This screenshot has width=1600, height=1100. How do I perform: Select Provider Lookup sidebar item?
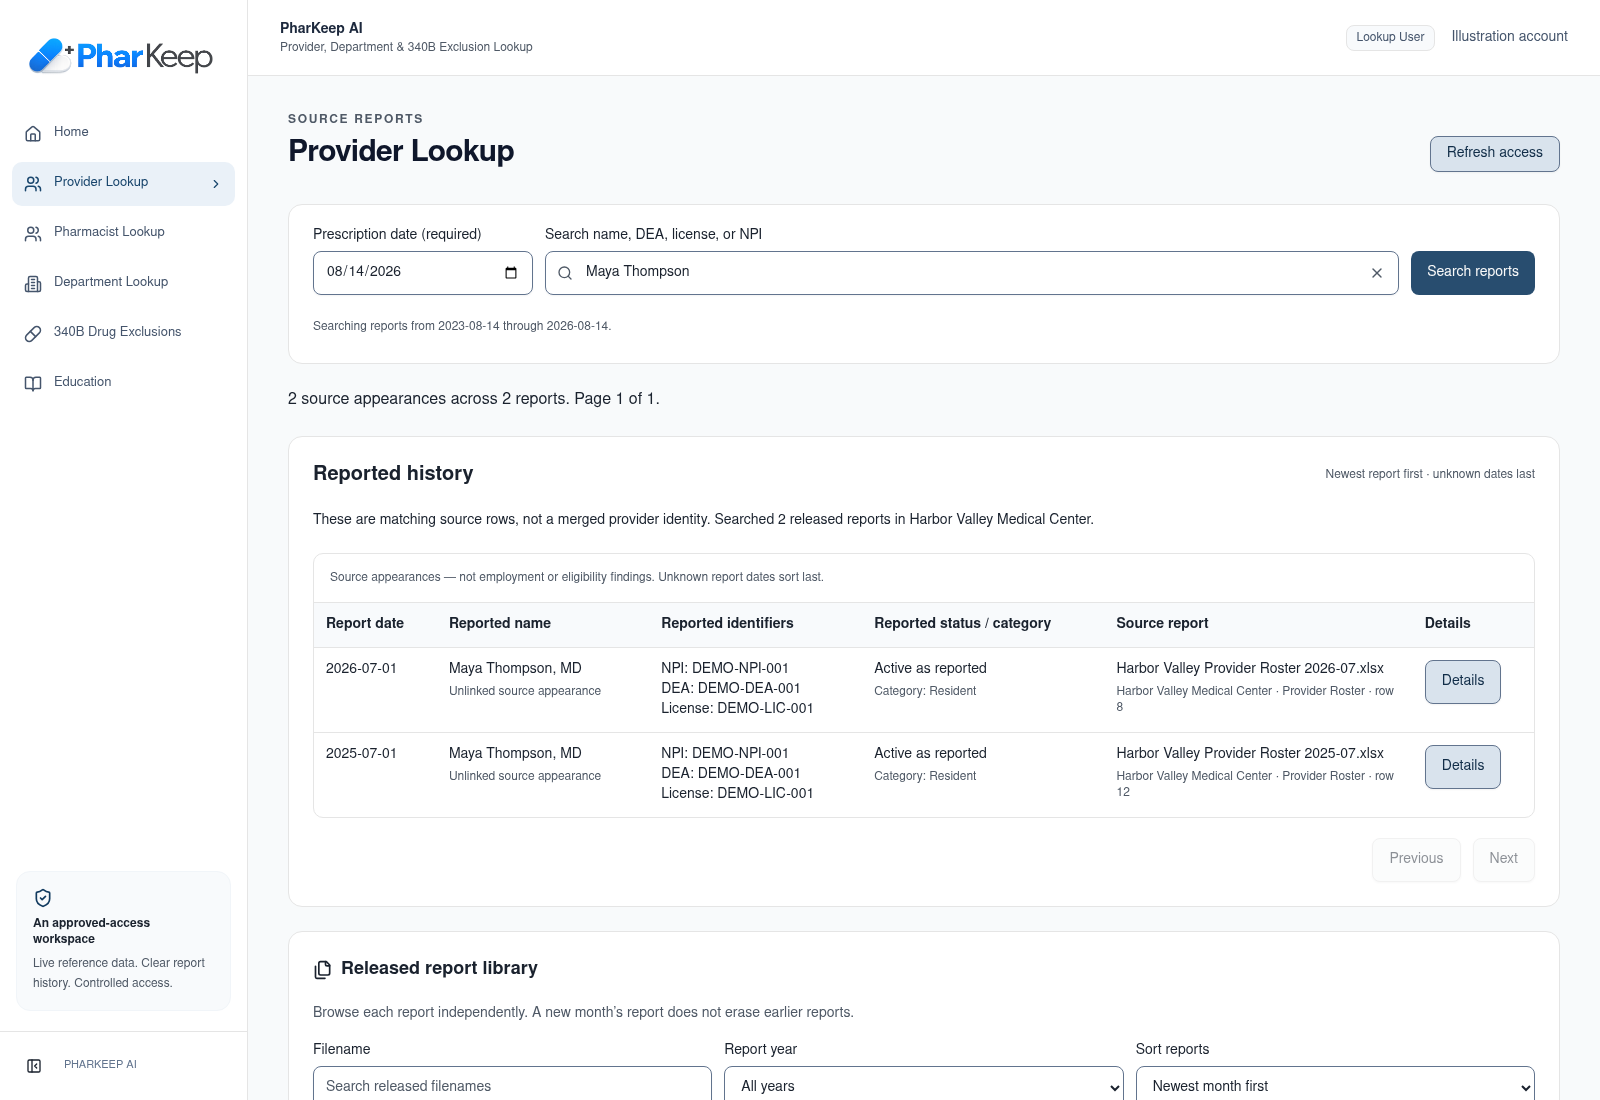[123, 183]
